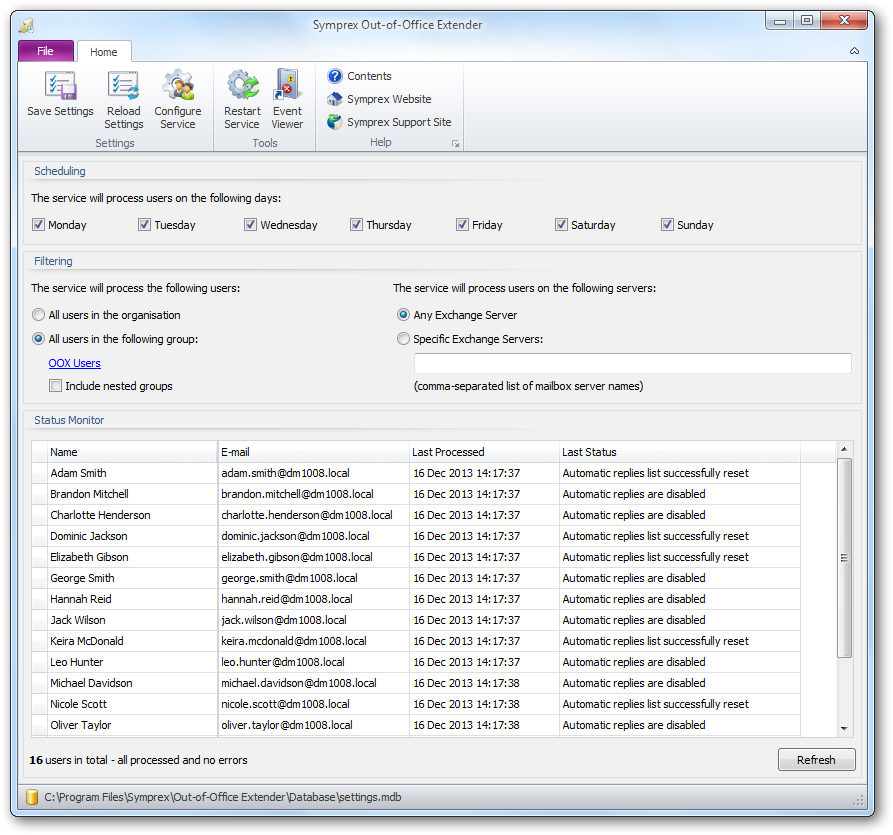Sort by the Name column header
Viewport: 893px width, 835px height.
click(x=132, y=452)
